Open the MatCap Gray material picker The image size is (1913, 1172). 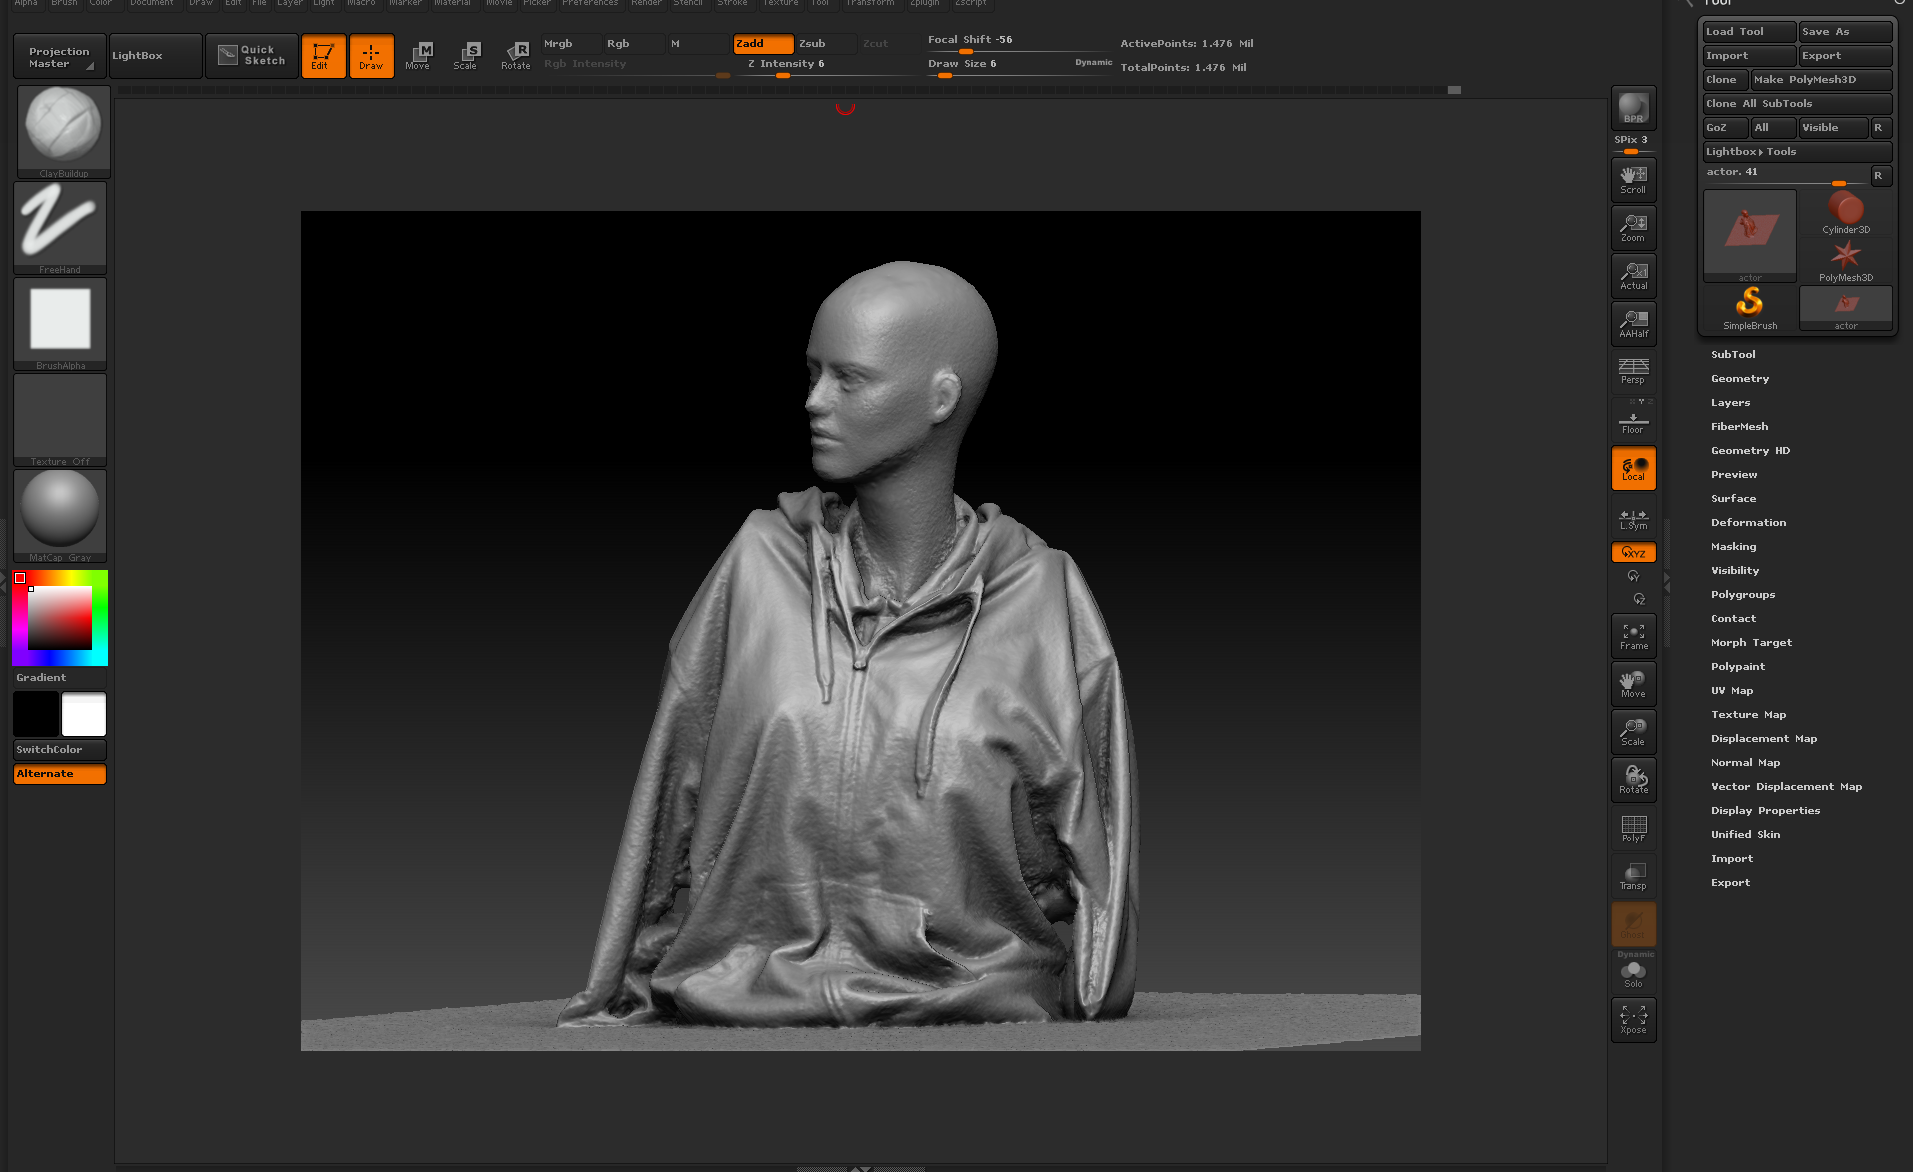coord(60,515)
